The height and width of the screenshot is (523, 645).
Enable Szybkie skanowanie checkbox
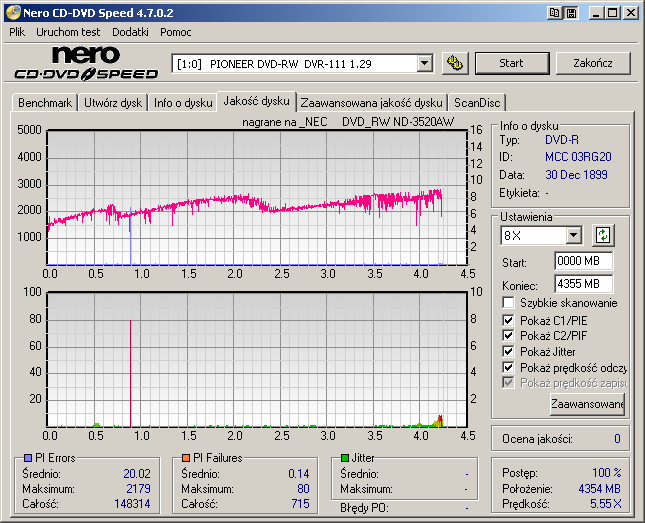[508, 303]
